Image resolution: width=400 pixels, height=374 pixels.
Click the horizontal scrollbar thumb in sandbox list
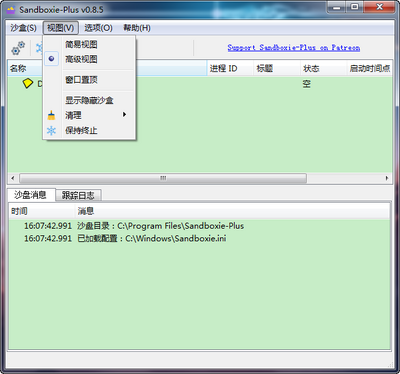point(163,178)
